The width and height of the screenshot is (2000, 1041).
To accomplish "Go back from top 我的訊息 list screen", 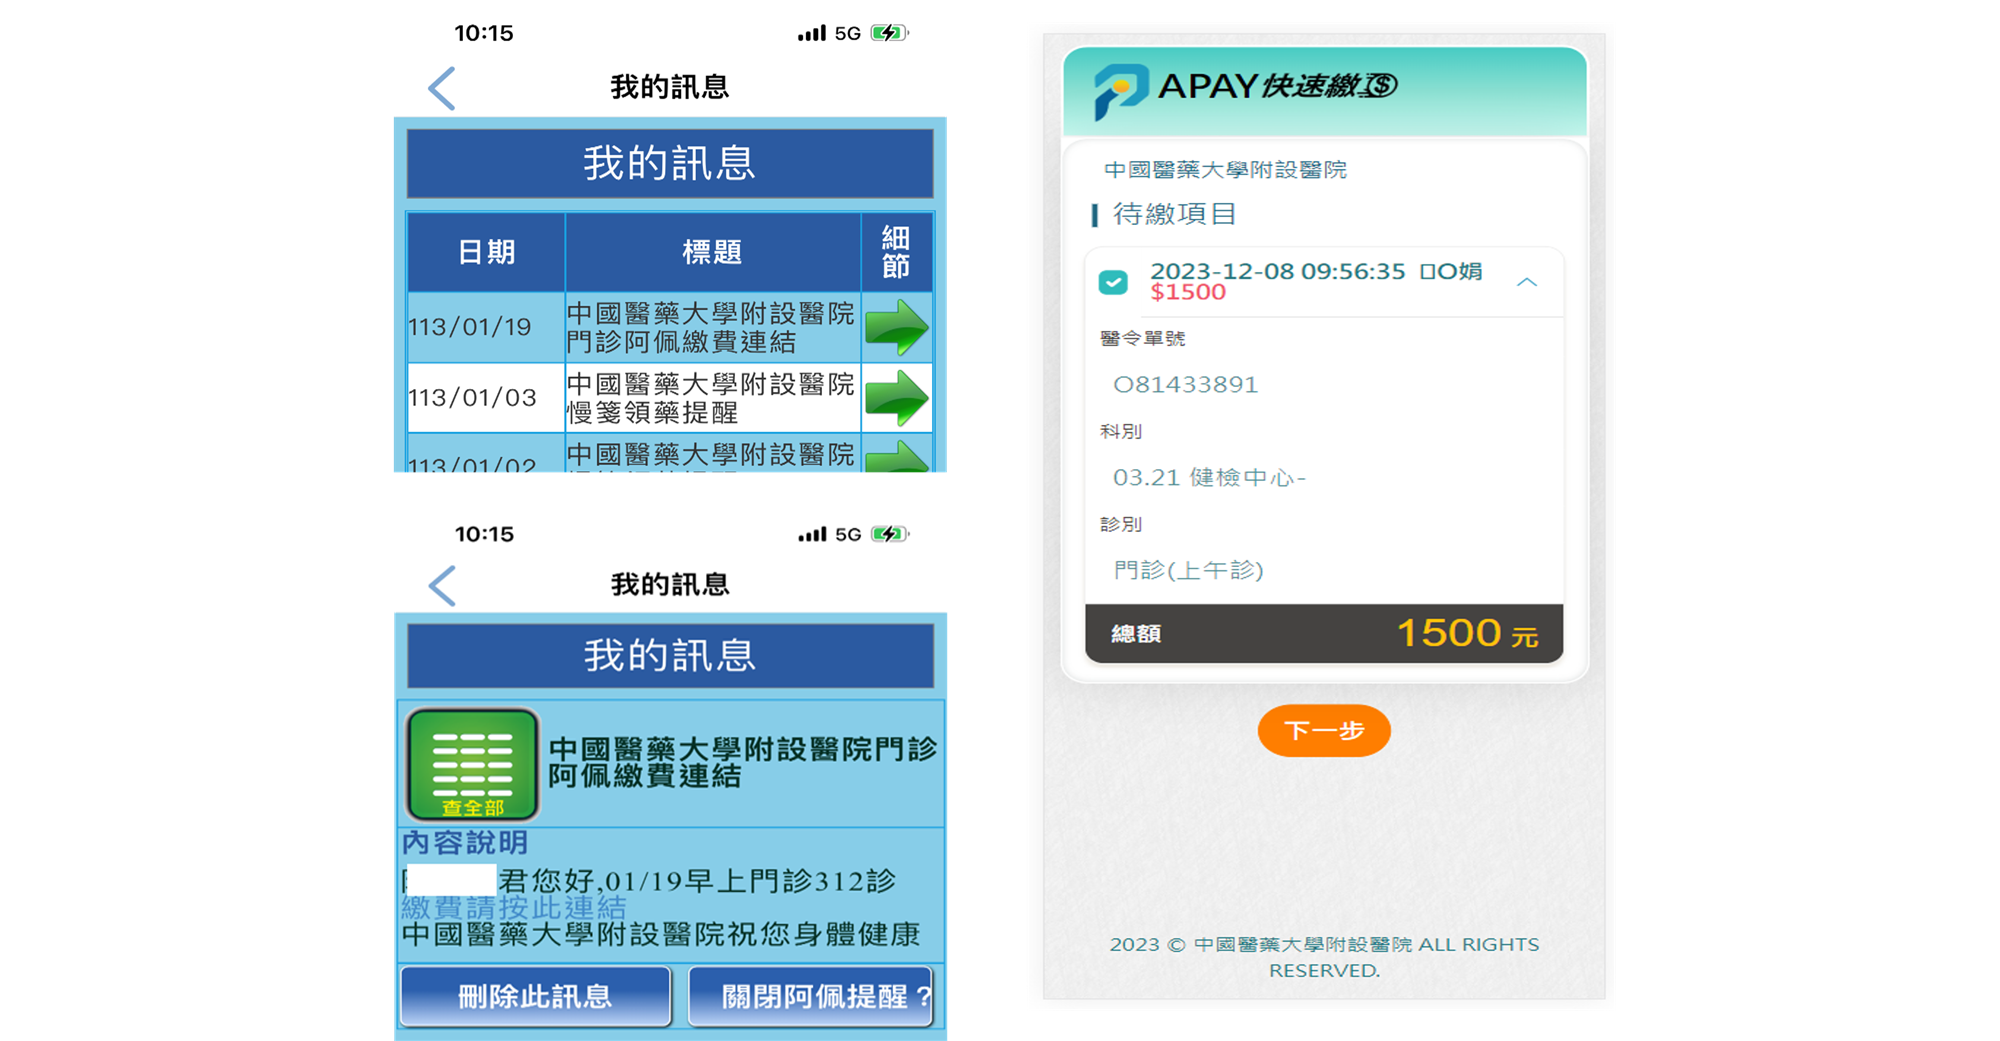I will coord(442,88).
